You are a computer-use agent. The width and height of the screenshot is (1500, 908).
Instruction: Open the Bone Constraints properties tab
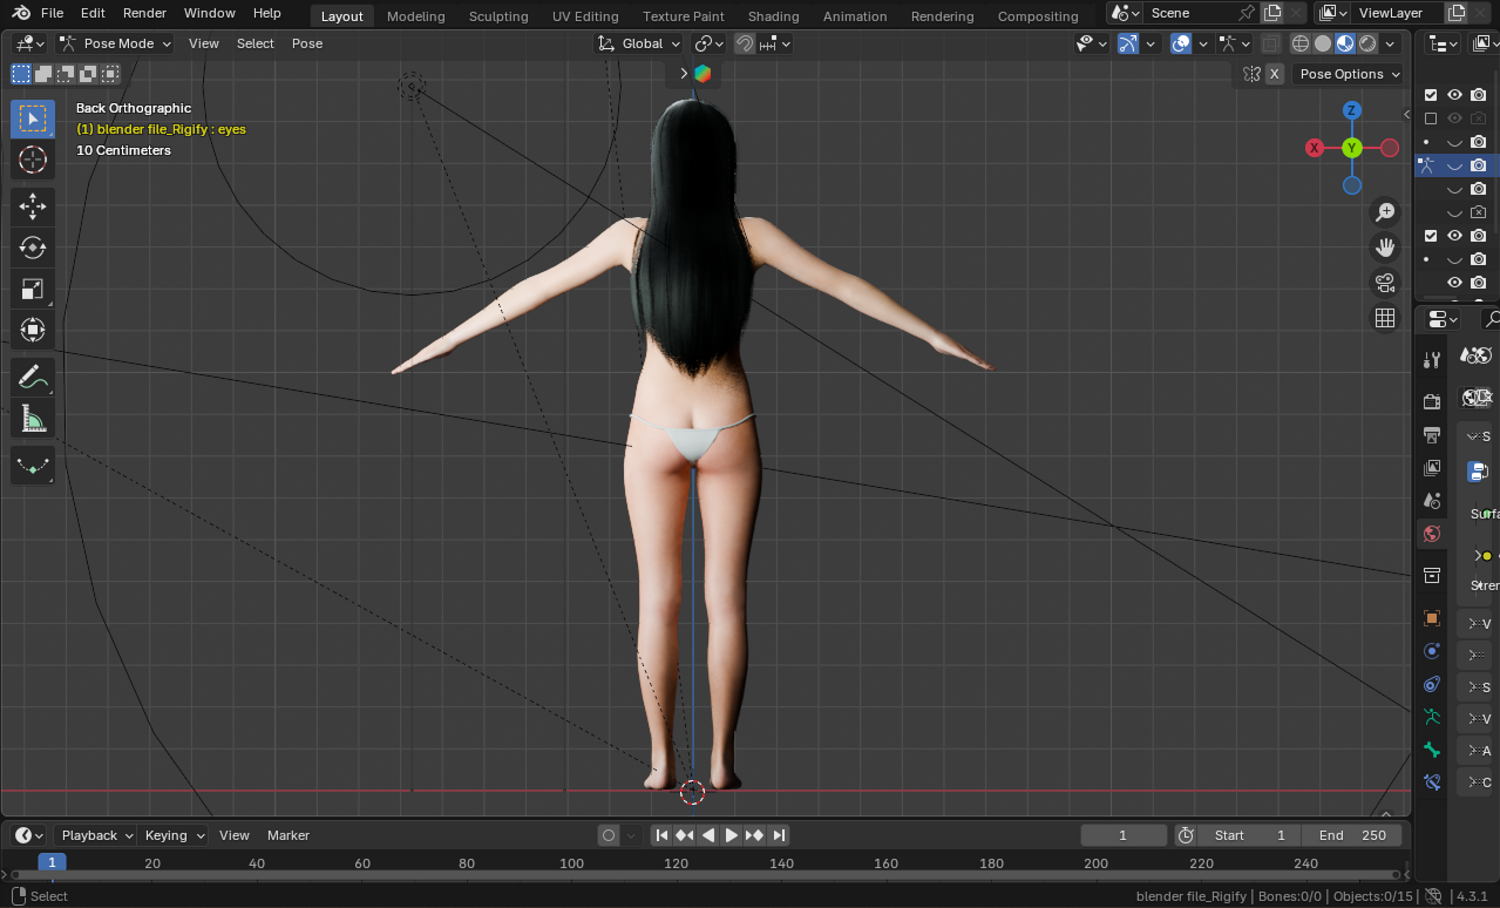click(1432, 782)
